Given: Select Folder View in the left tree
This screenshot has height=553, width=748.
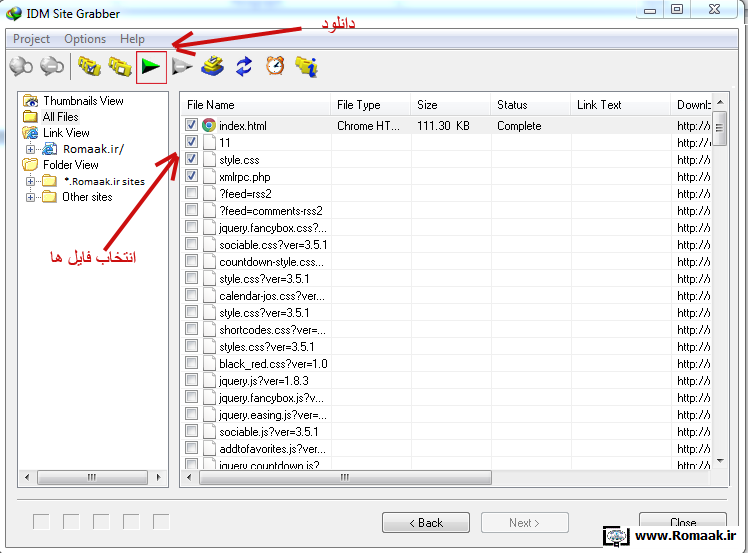Looking at the screenshot, I should [x=71, y=165].
